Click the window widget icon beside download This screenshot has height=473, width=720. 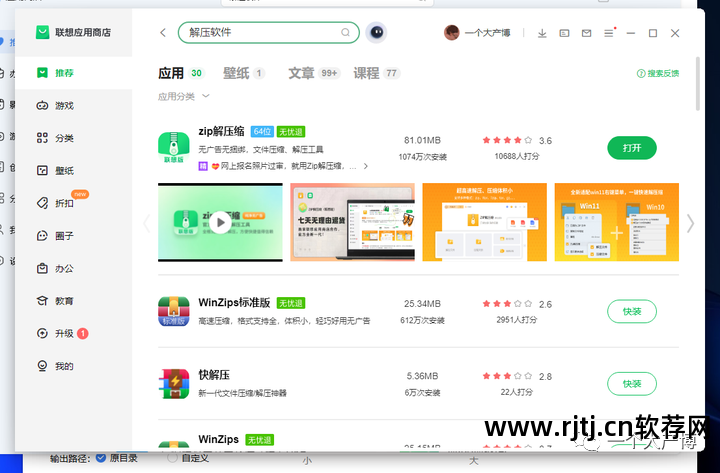coord(564,33)
